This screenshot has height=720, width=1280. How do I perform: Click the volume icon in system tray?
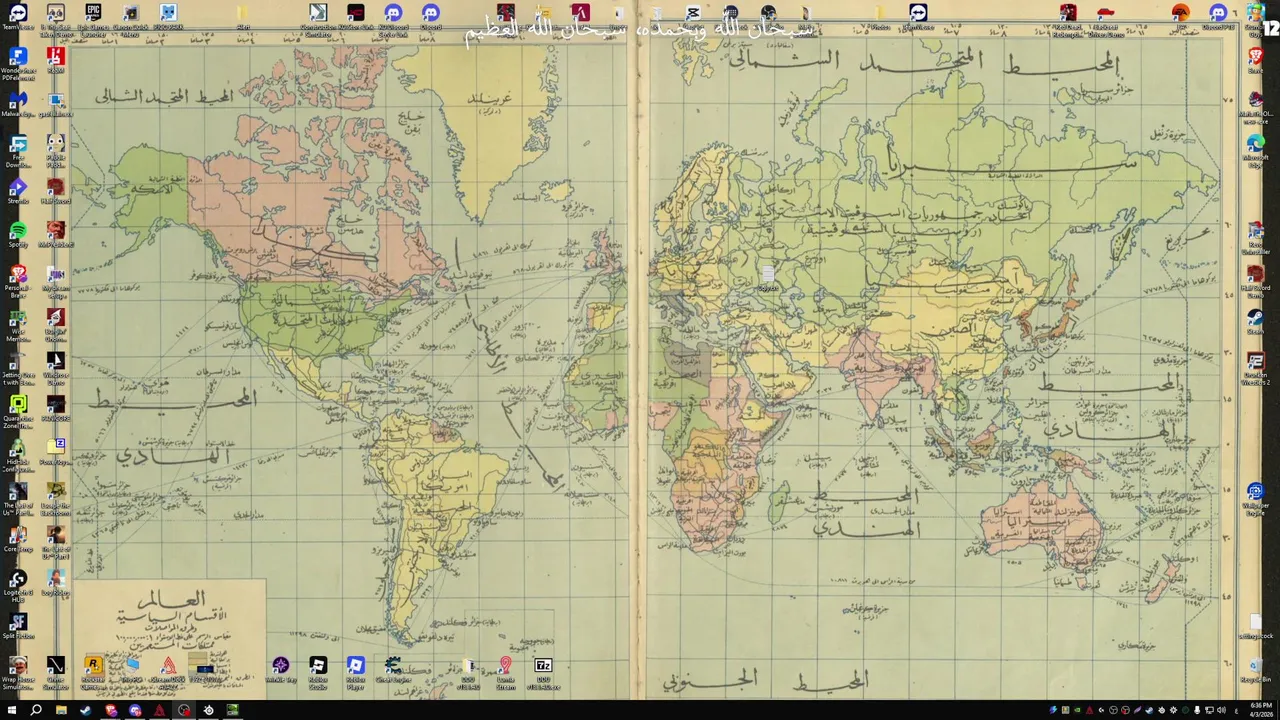[1221, 710]
